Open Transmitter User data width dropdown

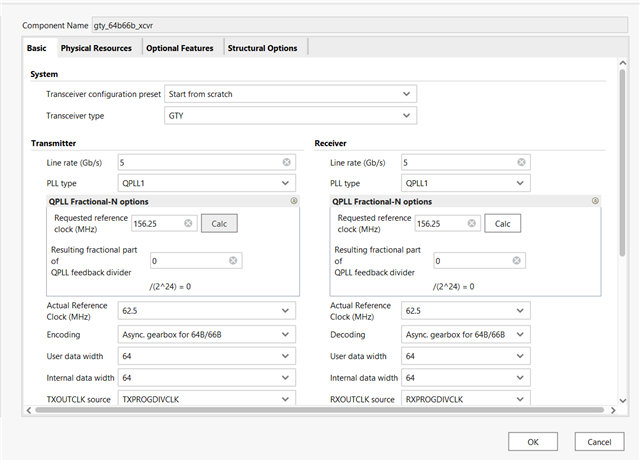coord(207,356)
